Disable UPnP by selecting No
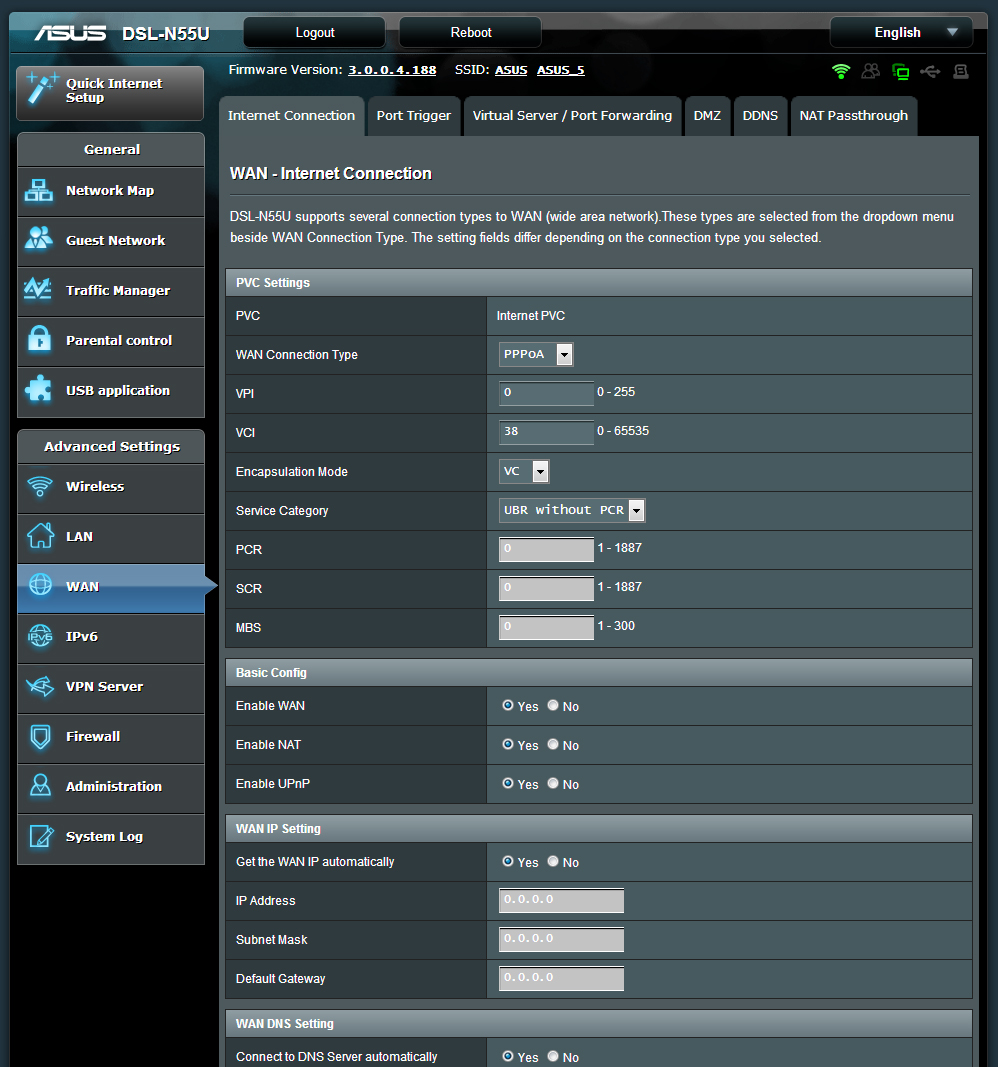 click(x=553, y=783)
